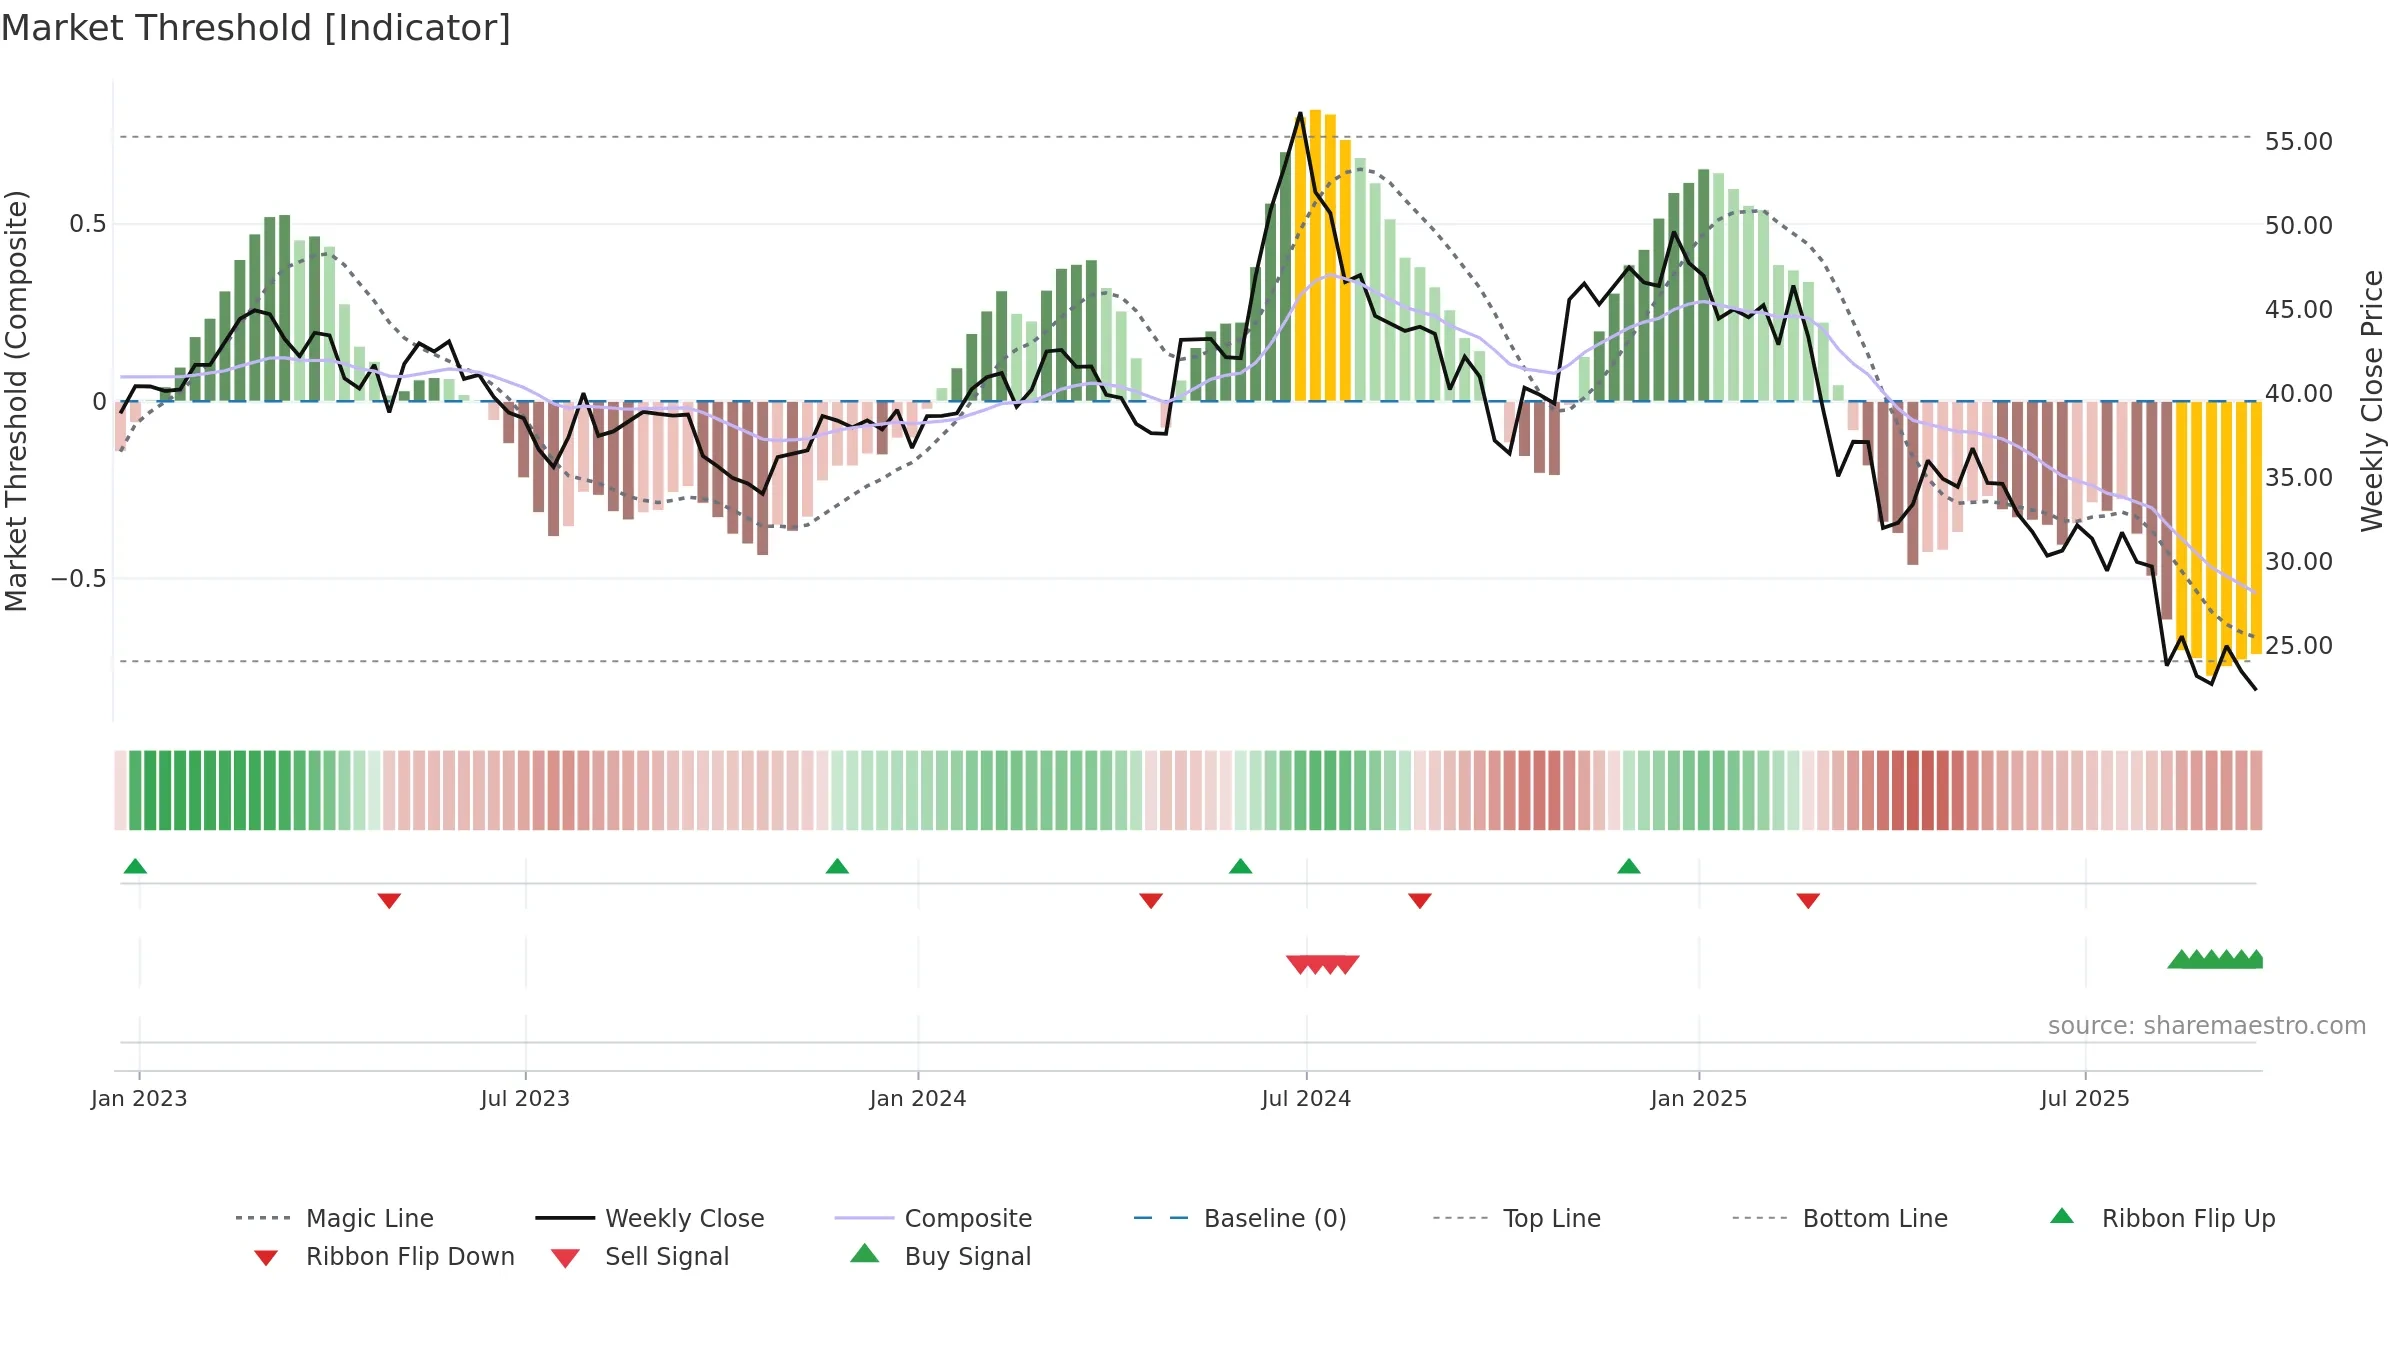Click the Jan 2025 x-axis label
The image size is (2400, 1350).
coord(1699,1098)
